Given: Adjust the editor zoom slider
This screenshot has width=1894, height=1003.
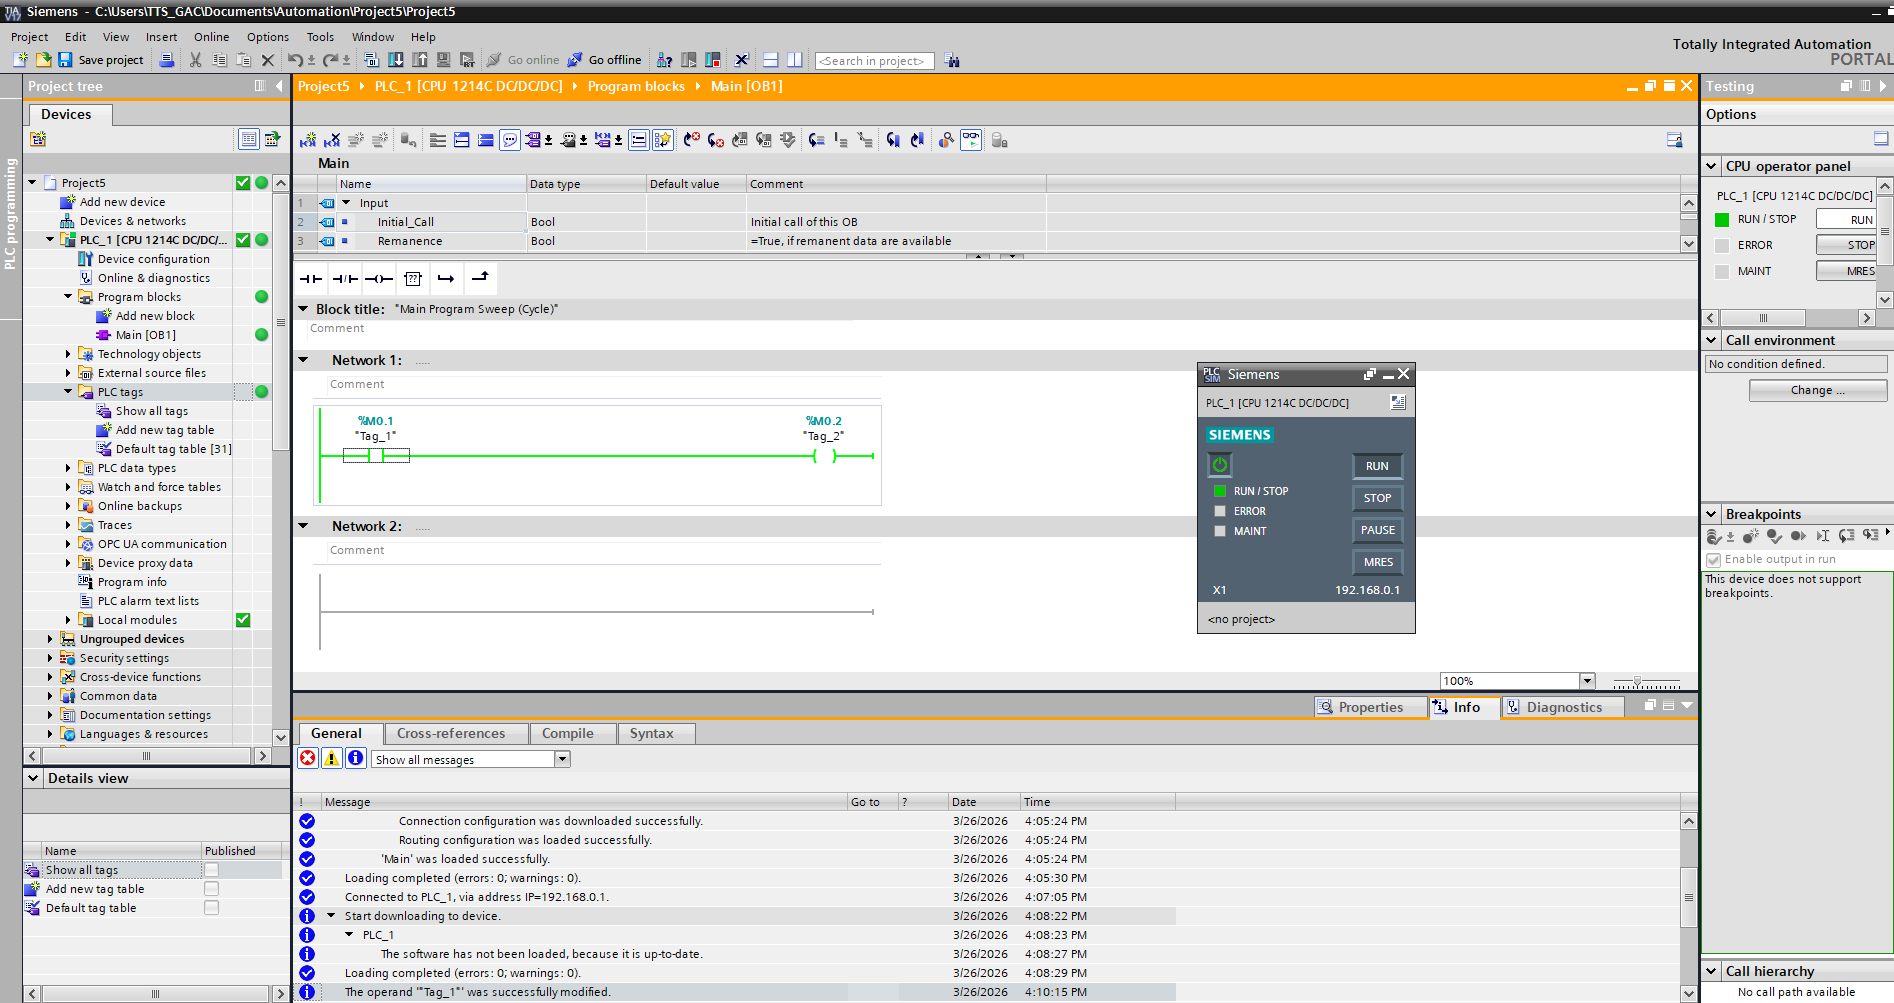Looking at the screenshot, I should (x=1637, y=681).
